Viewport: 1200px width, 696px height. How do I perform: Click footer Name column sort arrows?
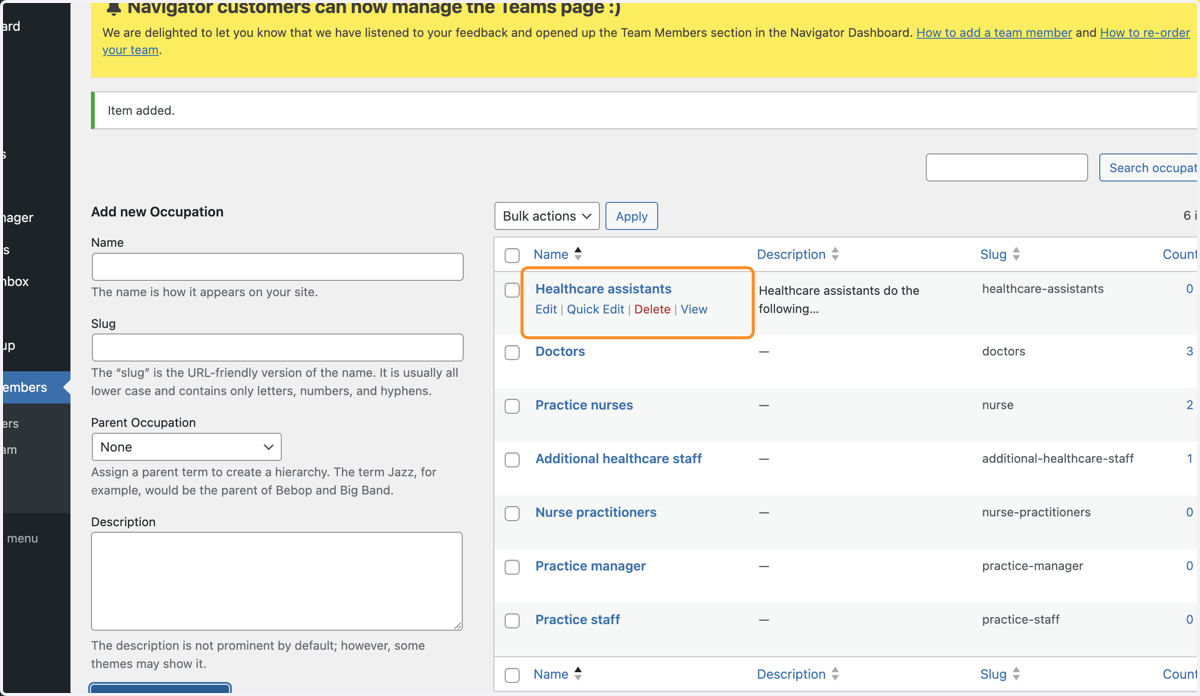[x=578, y=674]
